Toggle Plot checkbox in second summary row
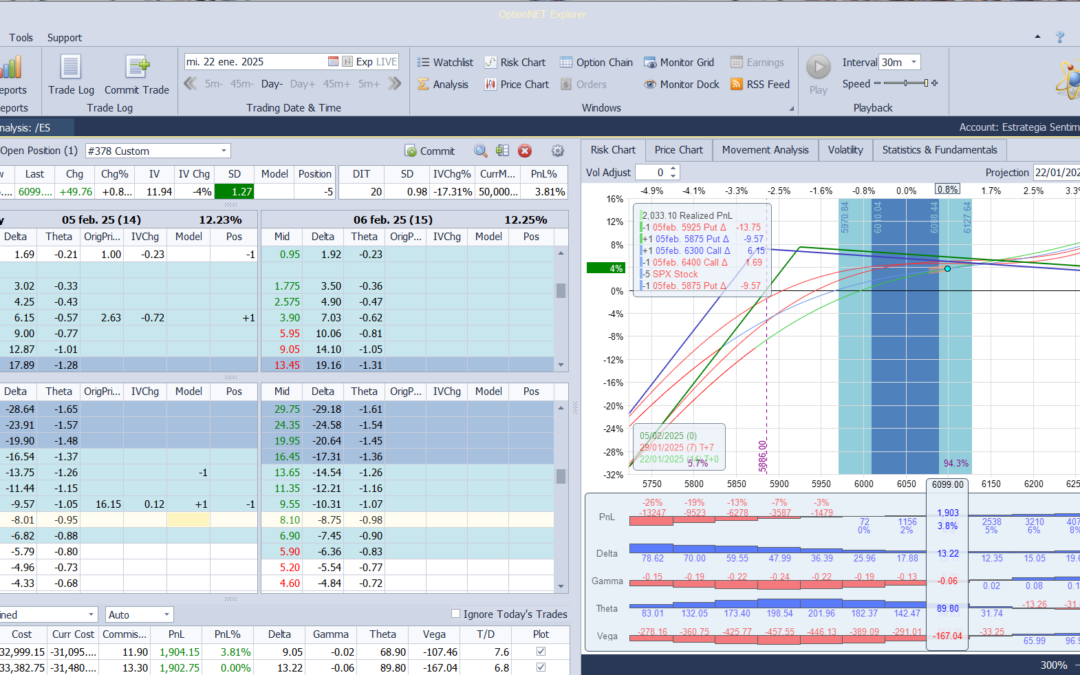 click(541, 667)
